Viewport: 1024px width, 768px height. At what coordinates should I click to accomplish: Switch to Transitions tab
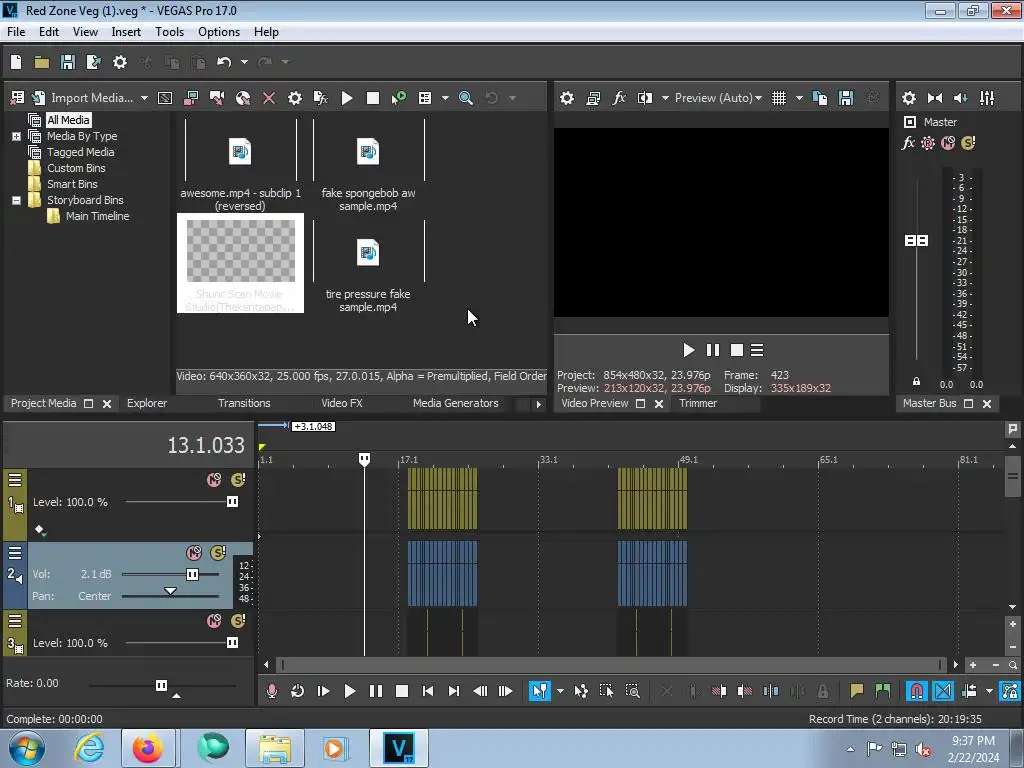coord(244,404)
